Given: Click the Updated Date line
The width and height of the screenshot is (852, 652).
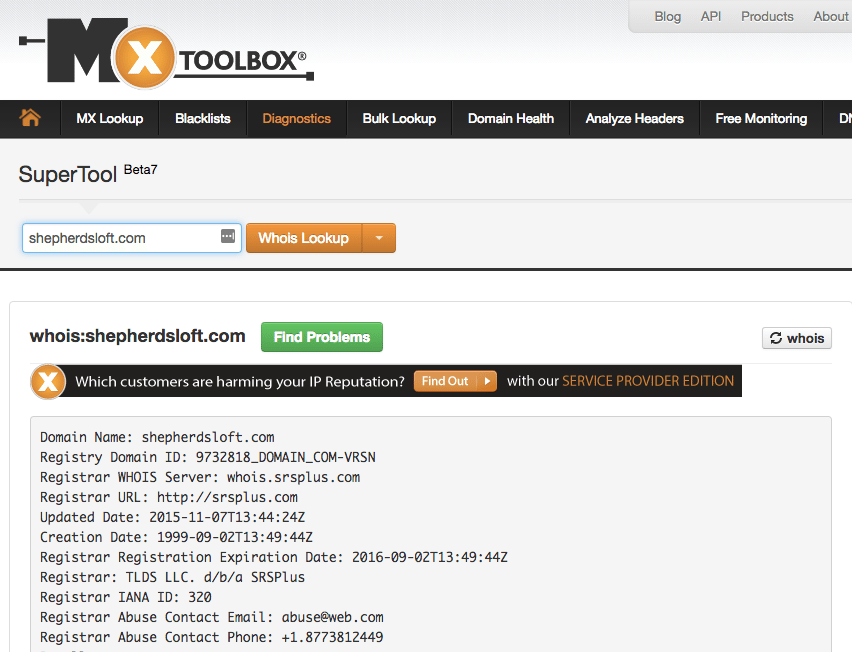Looking at the screenshot, I should click(x=172, y=517).
